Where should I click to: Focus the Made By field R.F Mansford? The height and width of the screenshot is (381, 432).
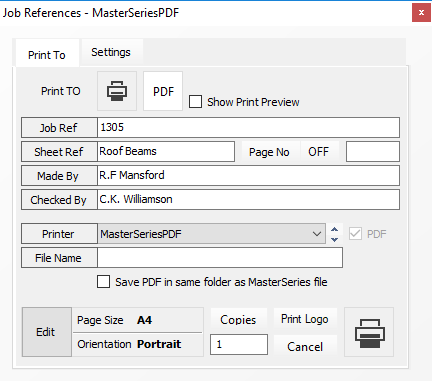point(248,175)
